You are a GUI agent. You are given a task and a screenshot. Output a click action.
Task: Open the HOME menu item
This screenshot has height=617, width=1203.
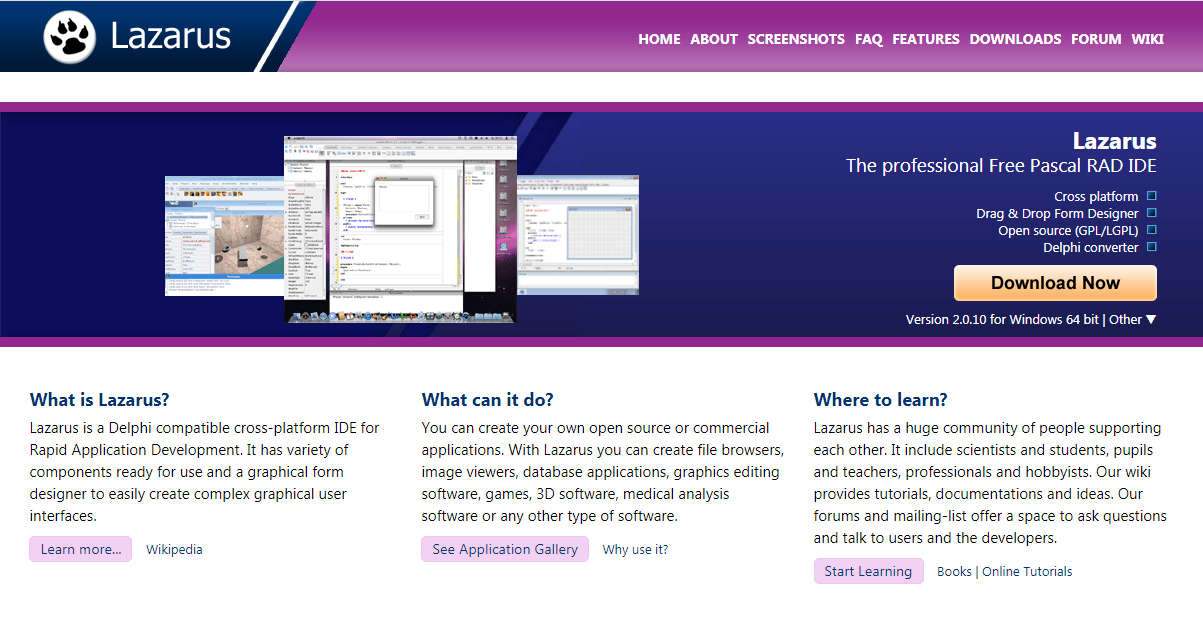659,39
